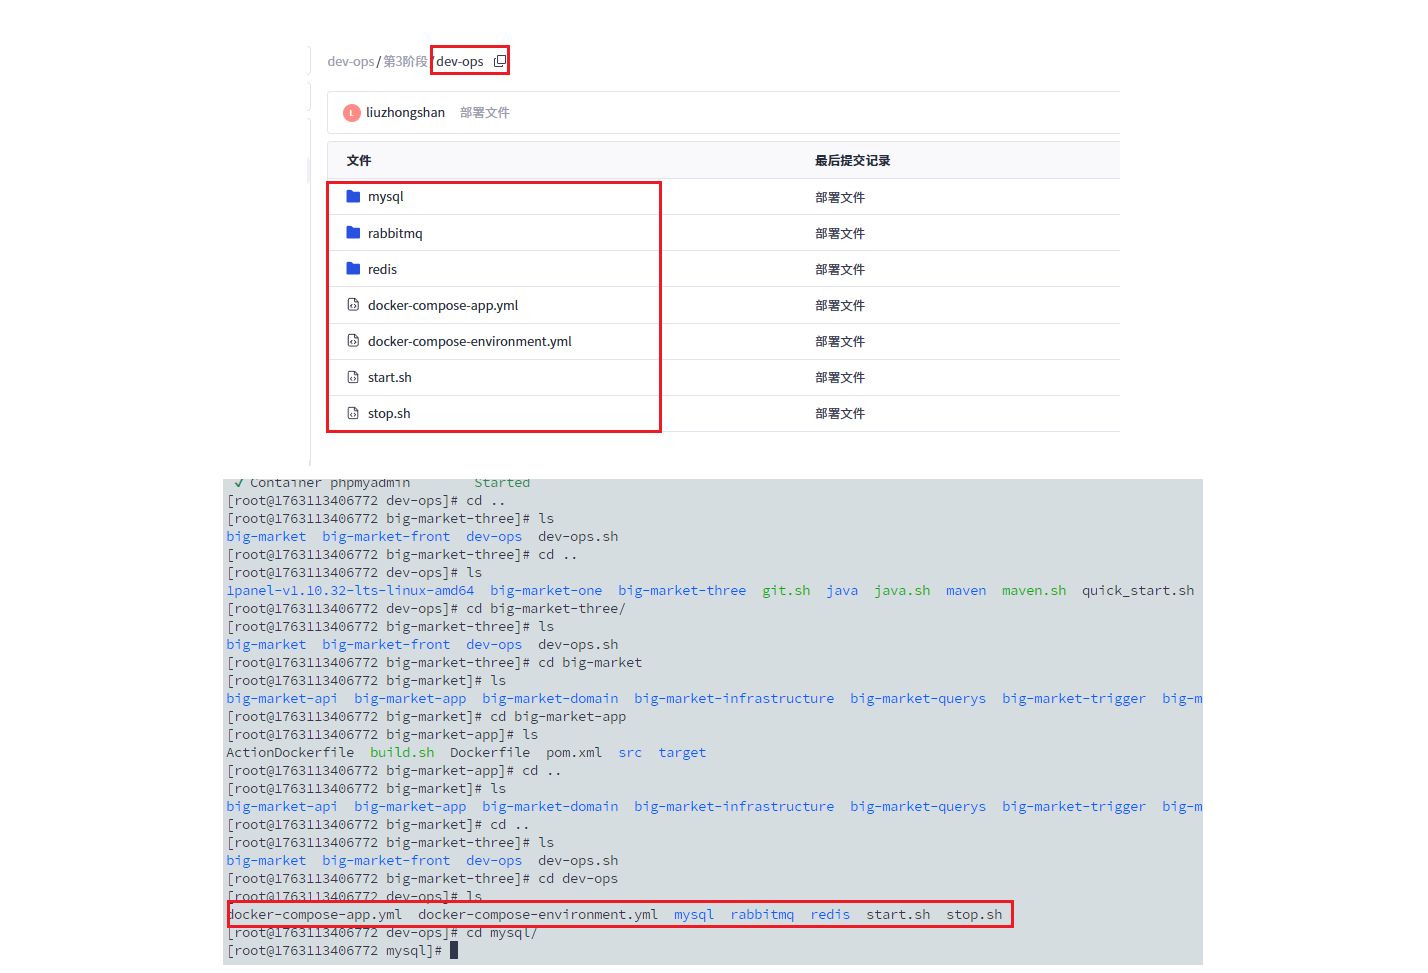Open the stop.sh file
Screen dimensions: 1428x973
point(389,413)
